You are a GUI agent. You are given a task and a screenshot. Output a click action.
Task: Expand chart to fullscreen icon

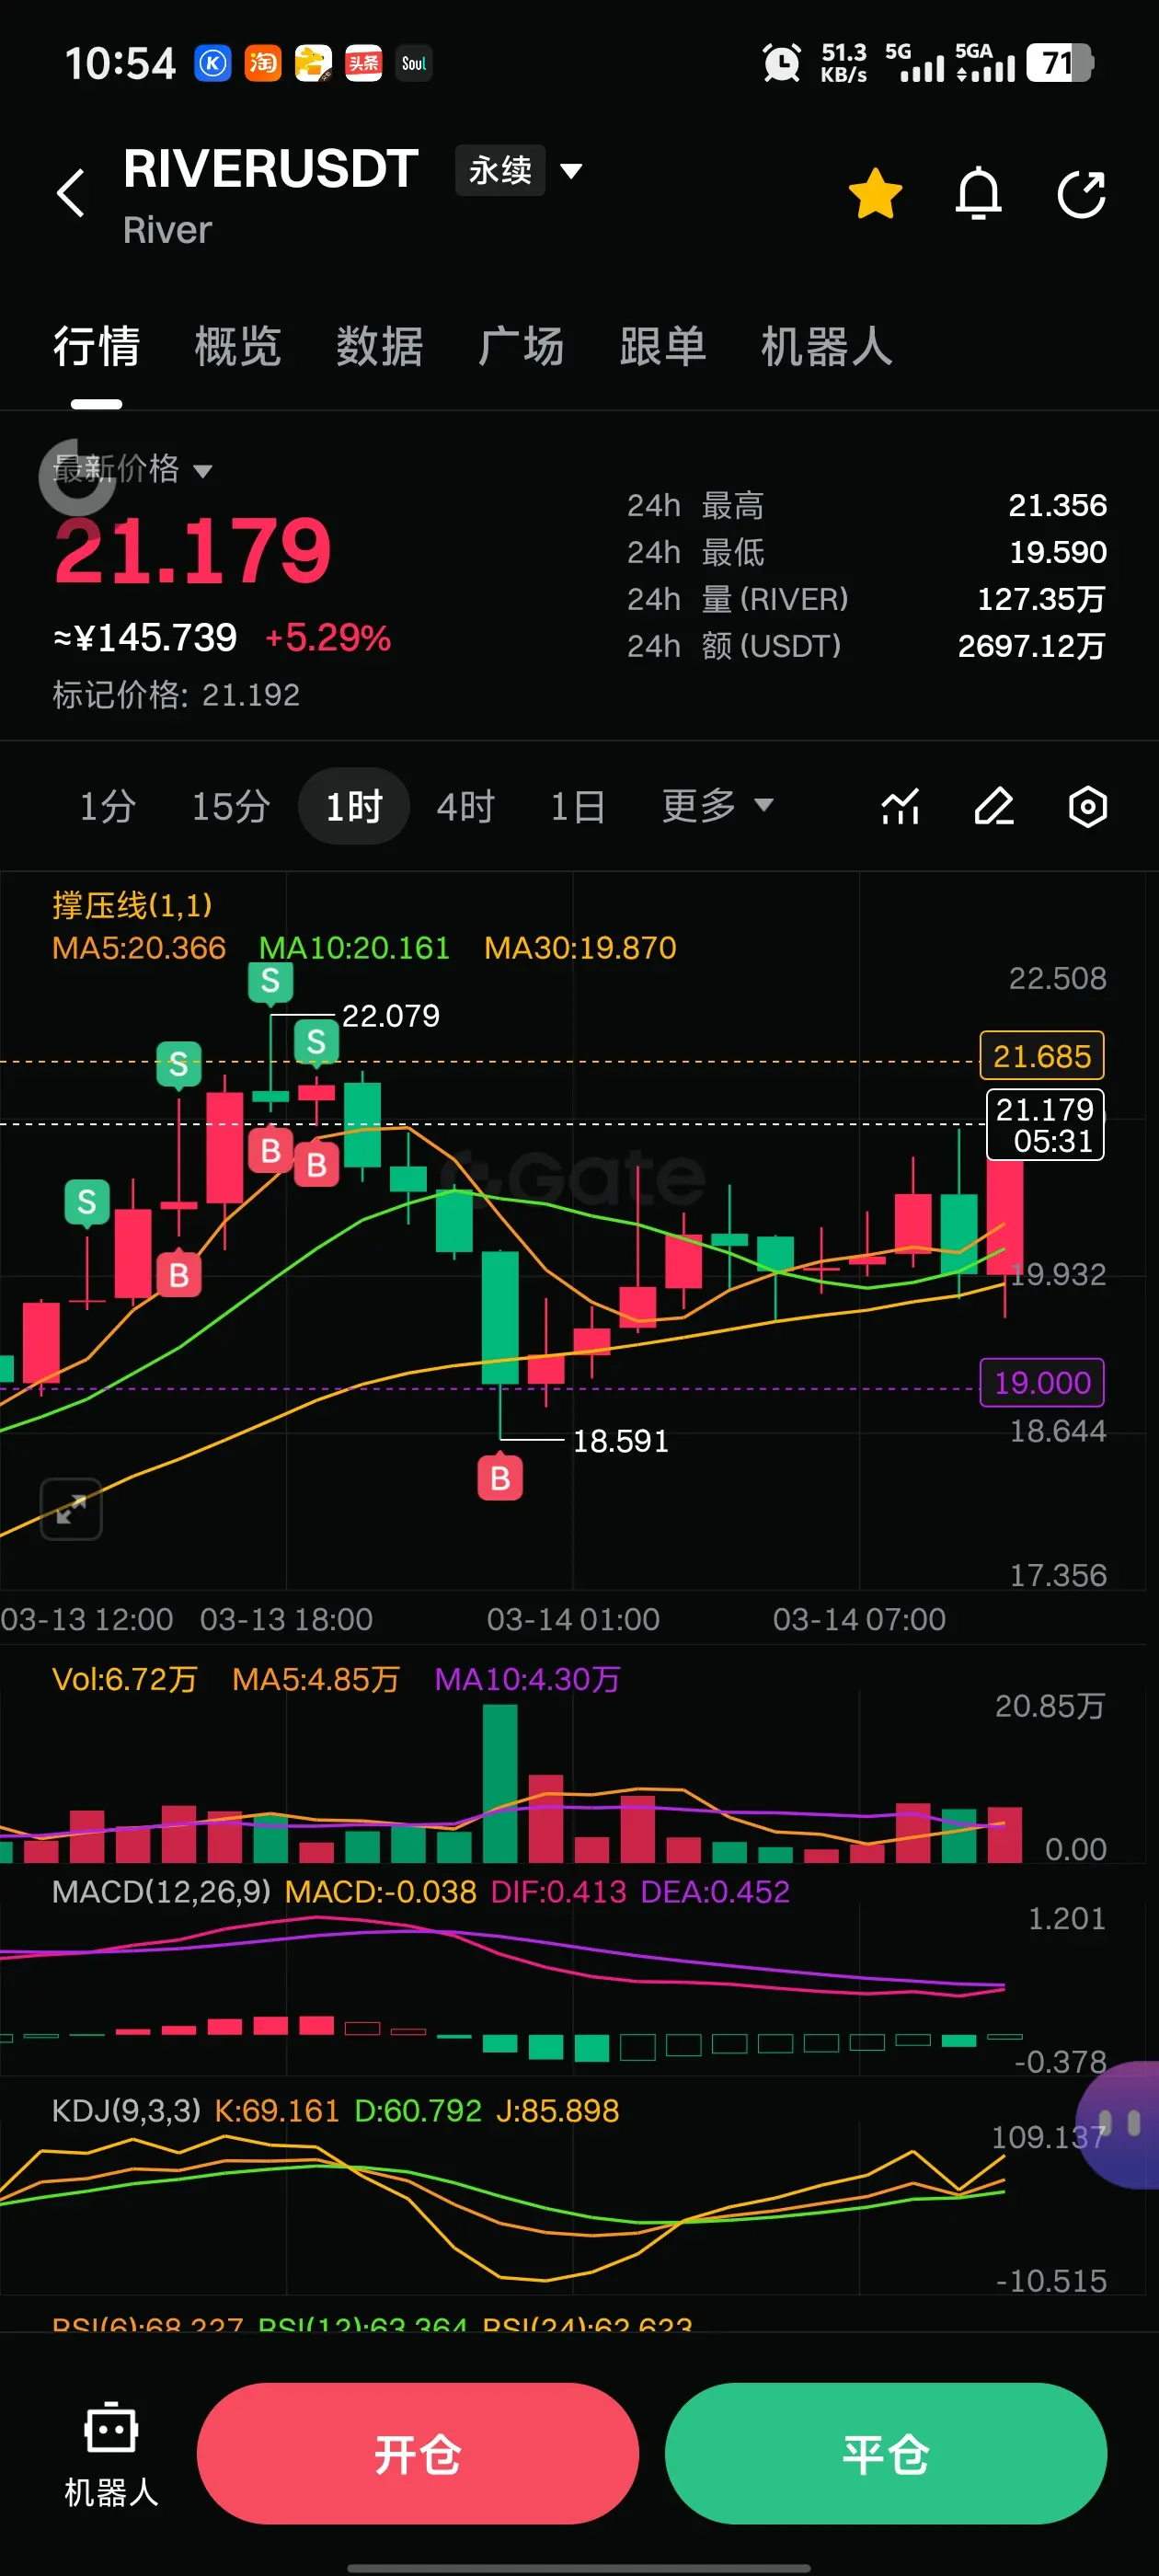pos(71,1508)
